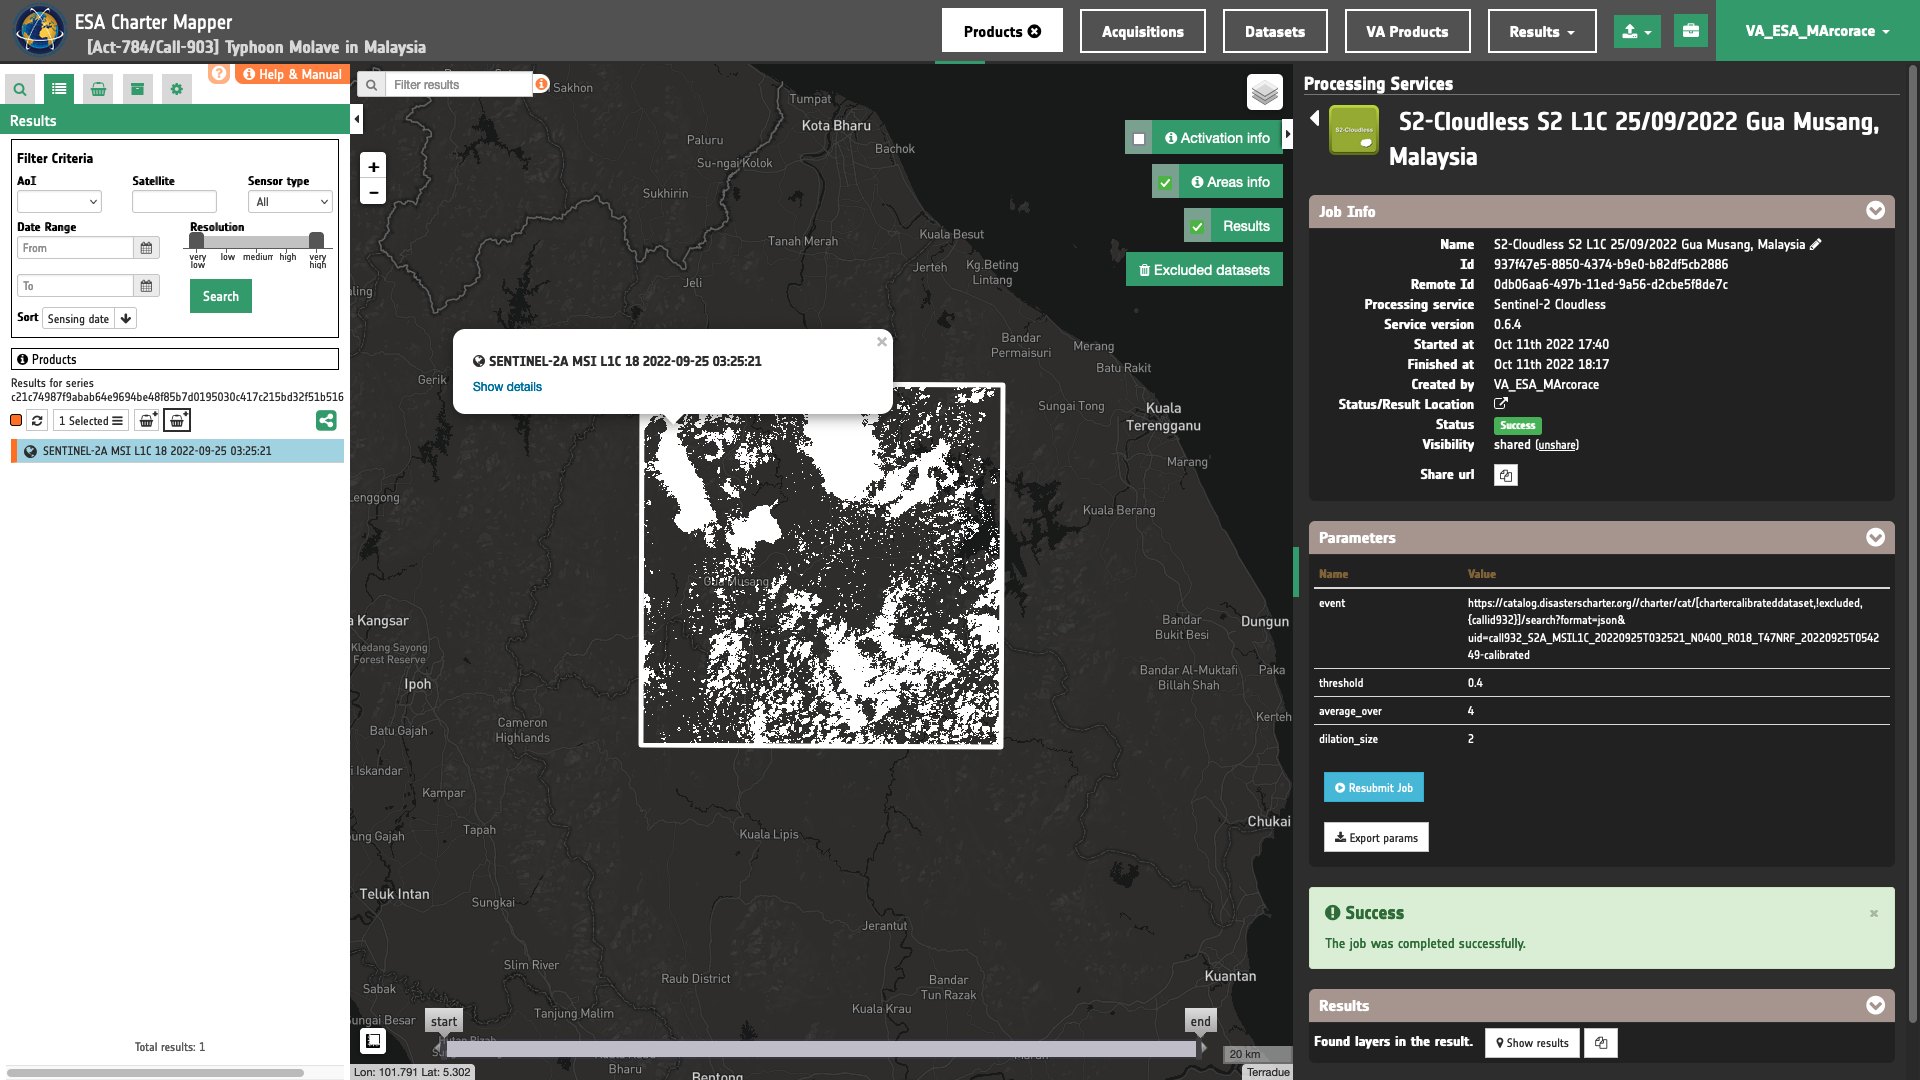Focus the Filter results map input
1920x1080 pixels.
click(x=460, y=85)
